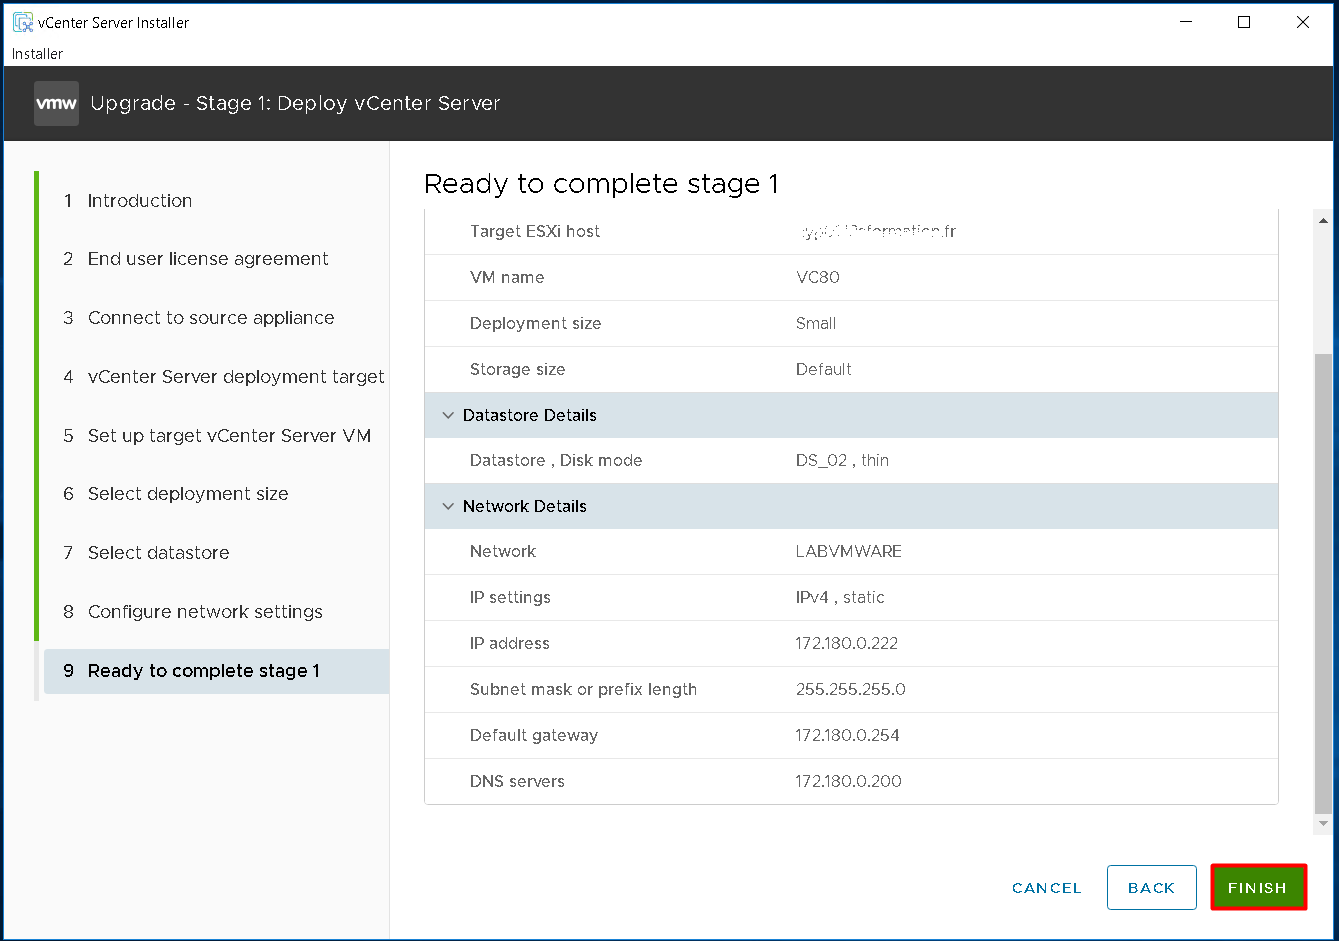Click the VM name label

pyautogui.click(x=507, y=277)
